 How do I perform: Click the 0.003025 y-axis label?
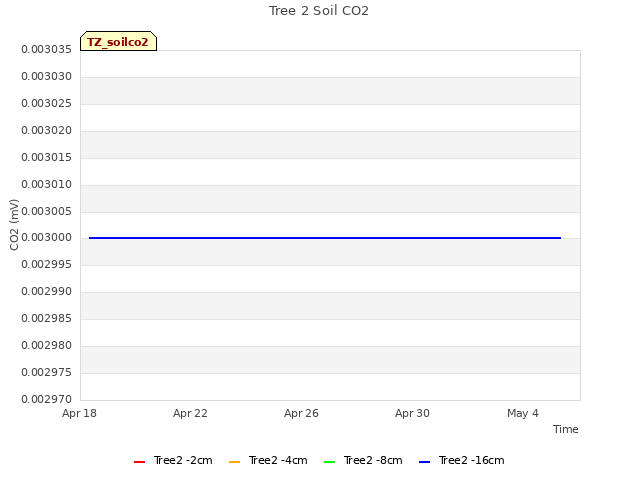[x=47, y=103]
